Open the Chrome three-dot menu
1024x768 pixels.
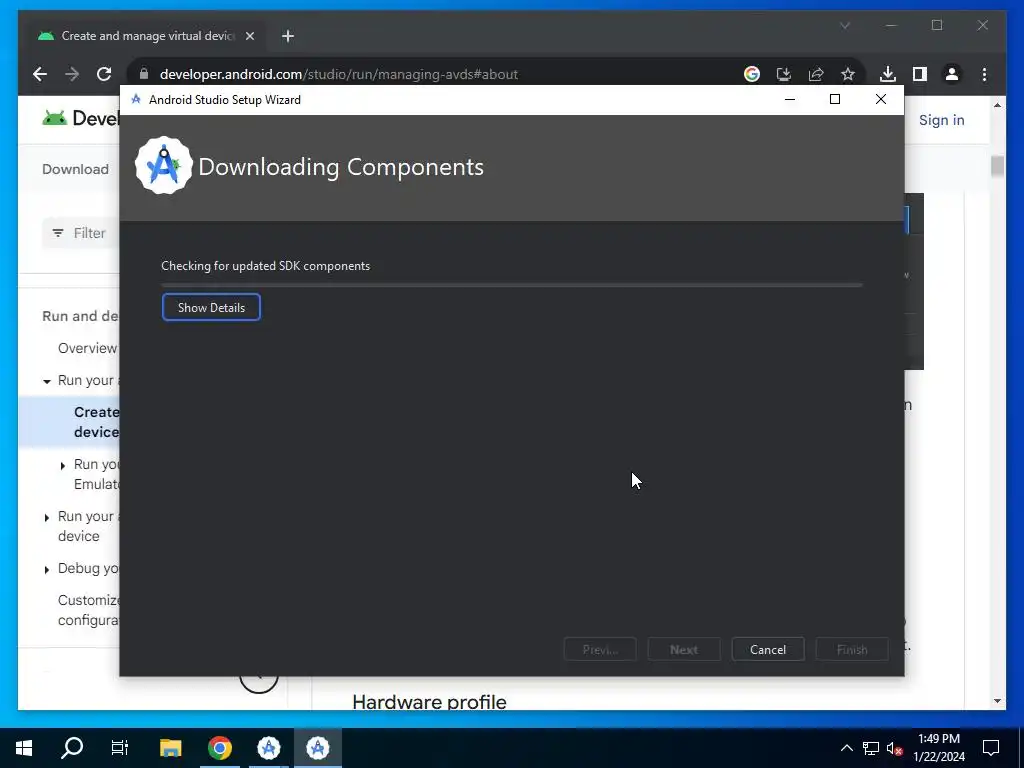click(984, 74)
